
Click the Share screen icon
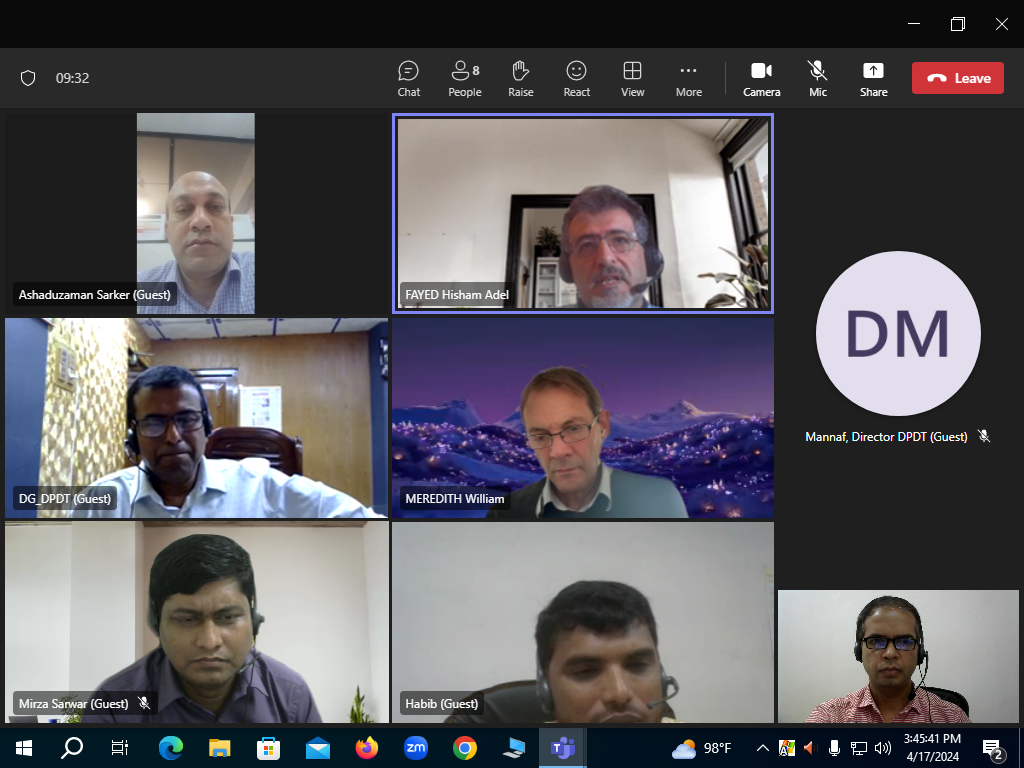click(873, 78)
